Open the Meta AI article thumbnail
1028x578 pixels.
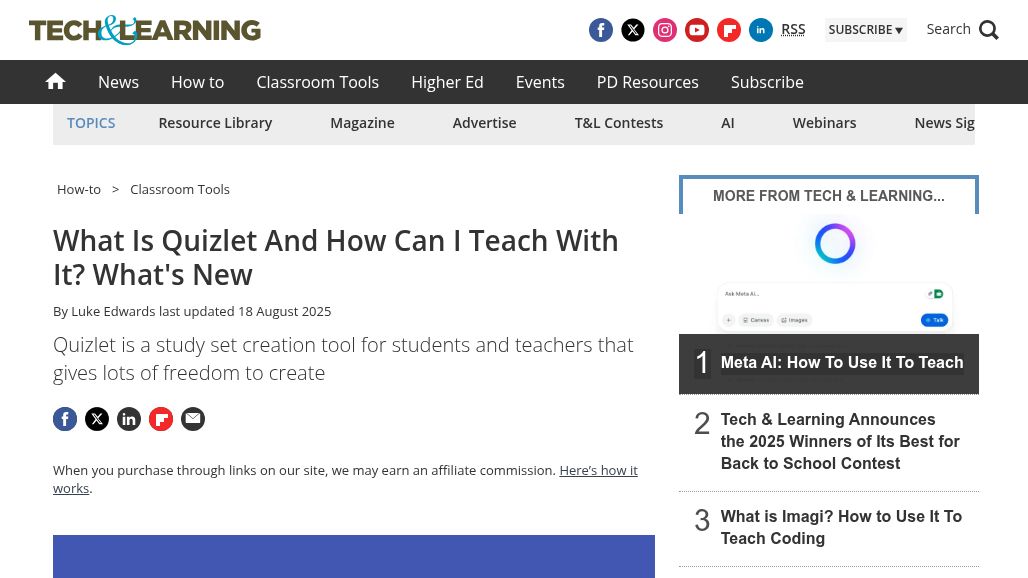[828, 275]
